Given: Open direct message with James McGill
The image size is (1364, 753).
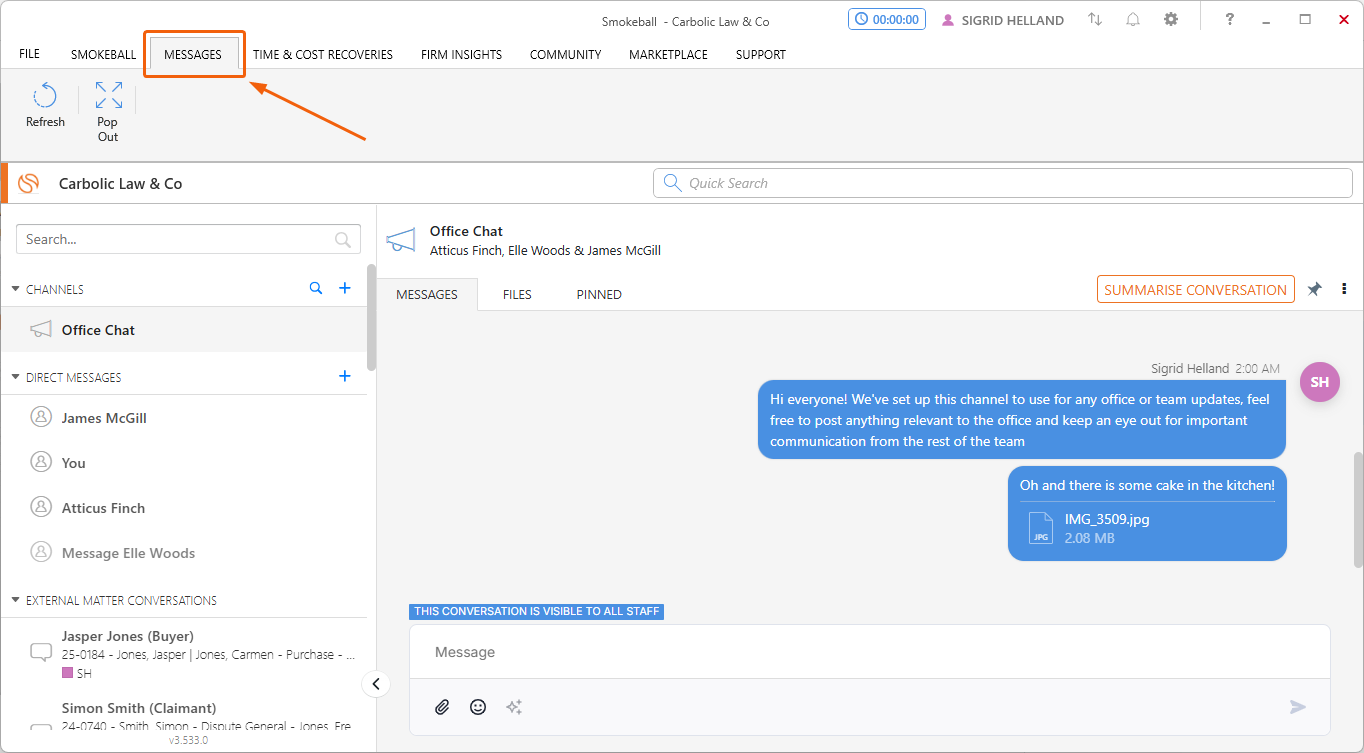Looking at the screenshot, I should coord(184,418).
